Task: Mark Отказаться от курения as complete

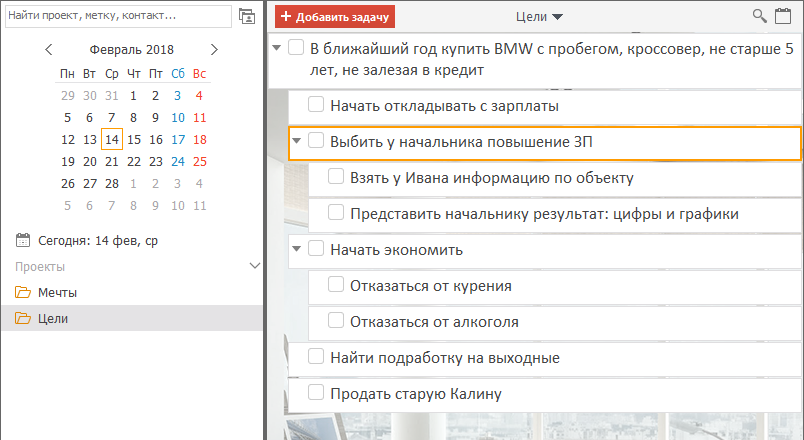Action: point(336,285)
